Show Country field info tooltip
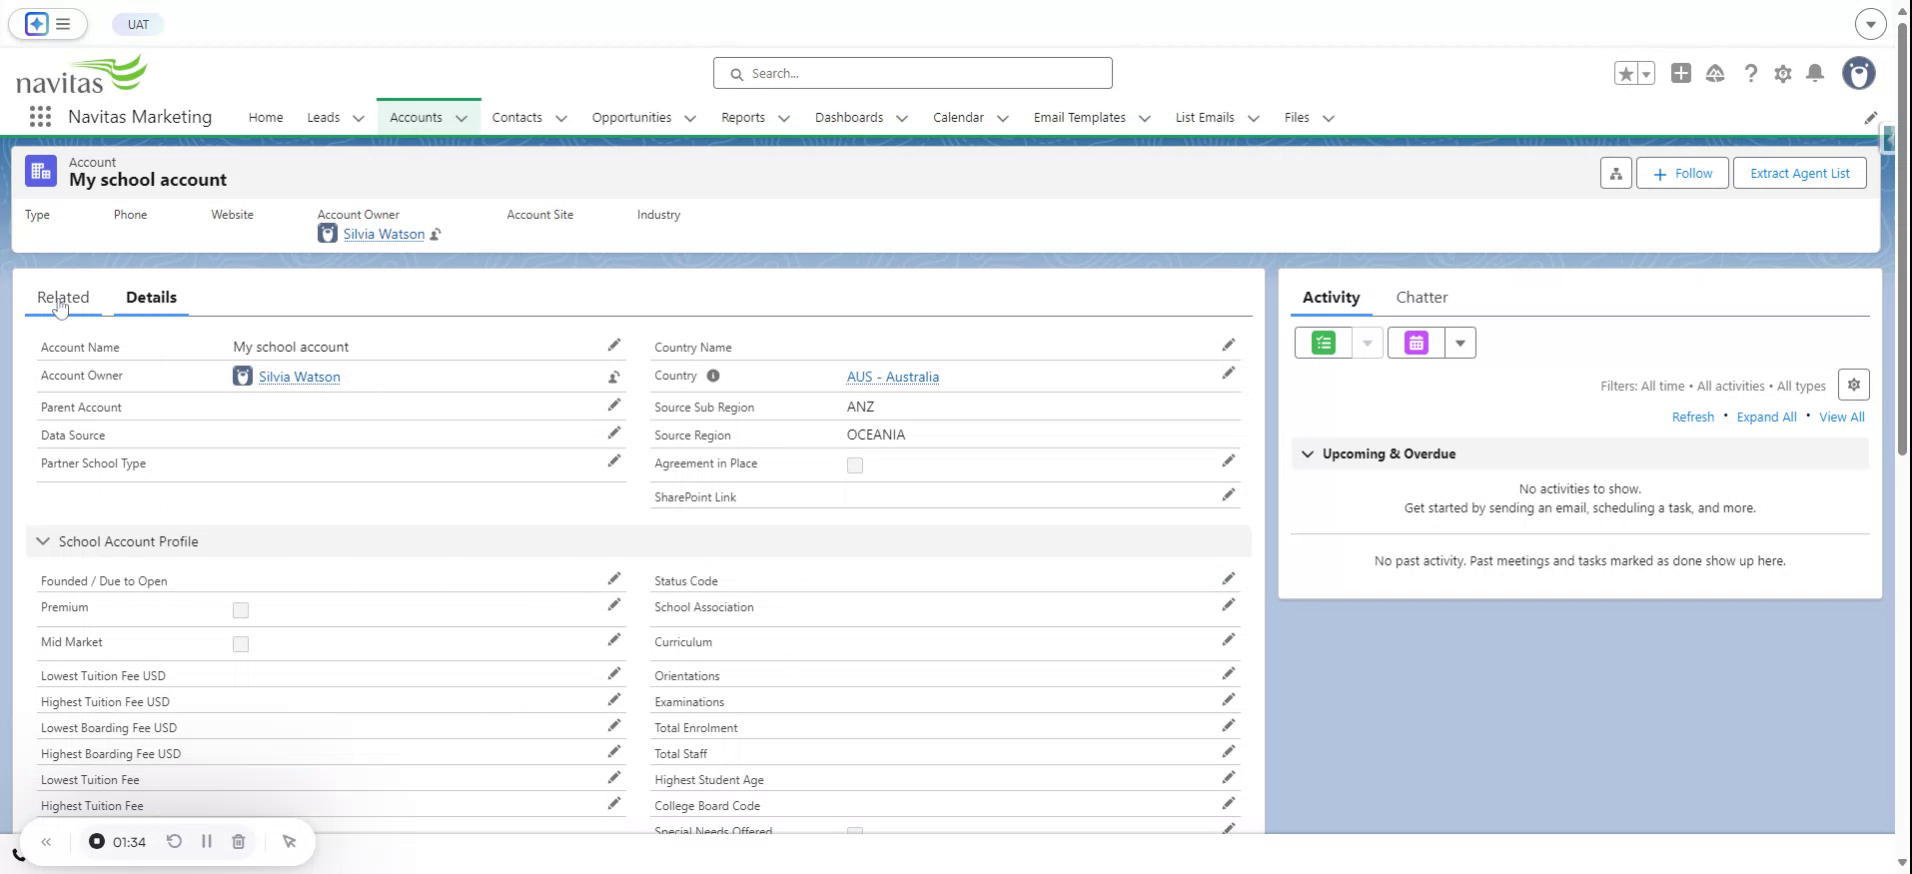 713,376
